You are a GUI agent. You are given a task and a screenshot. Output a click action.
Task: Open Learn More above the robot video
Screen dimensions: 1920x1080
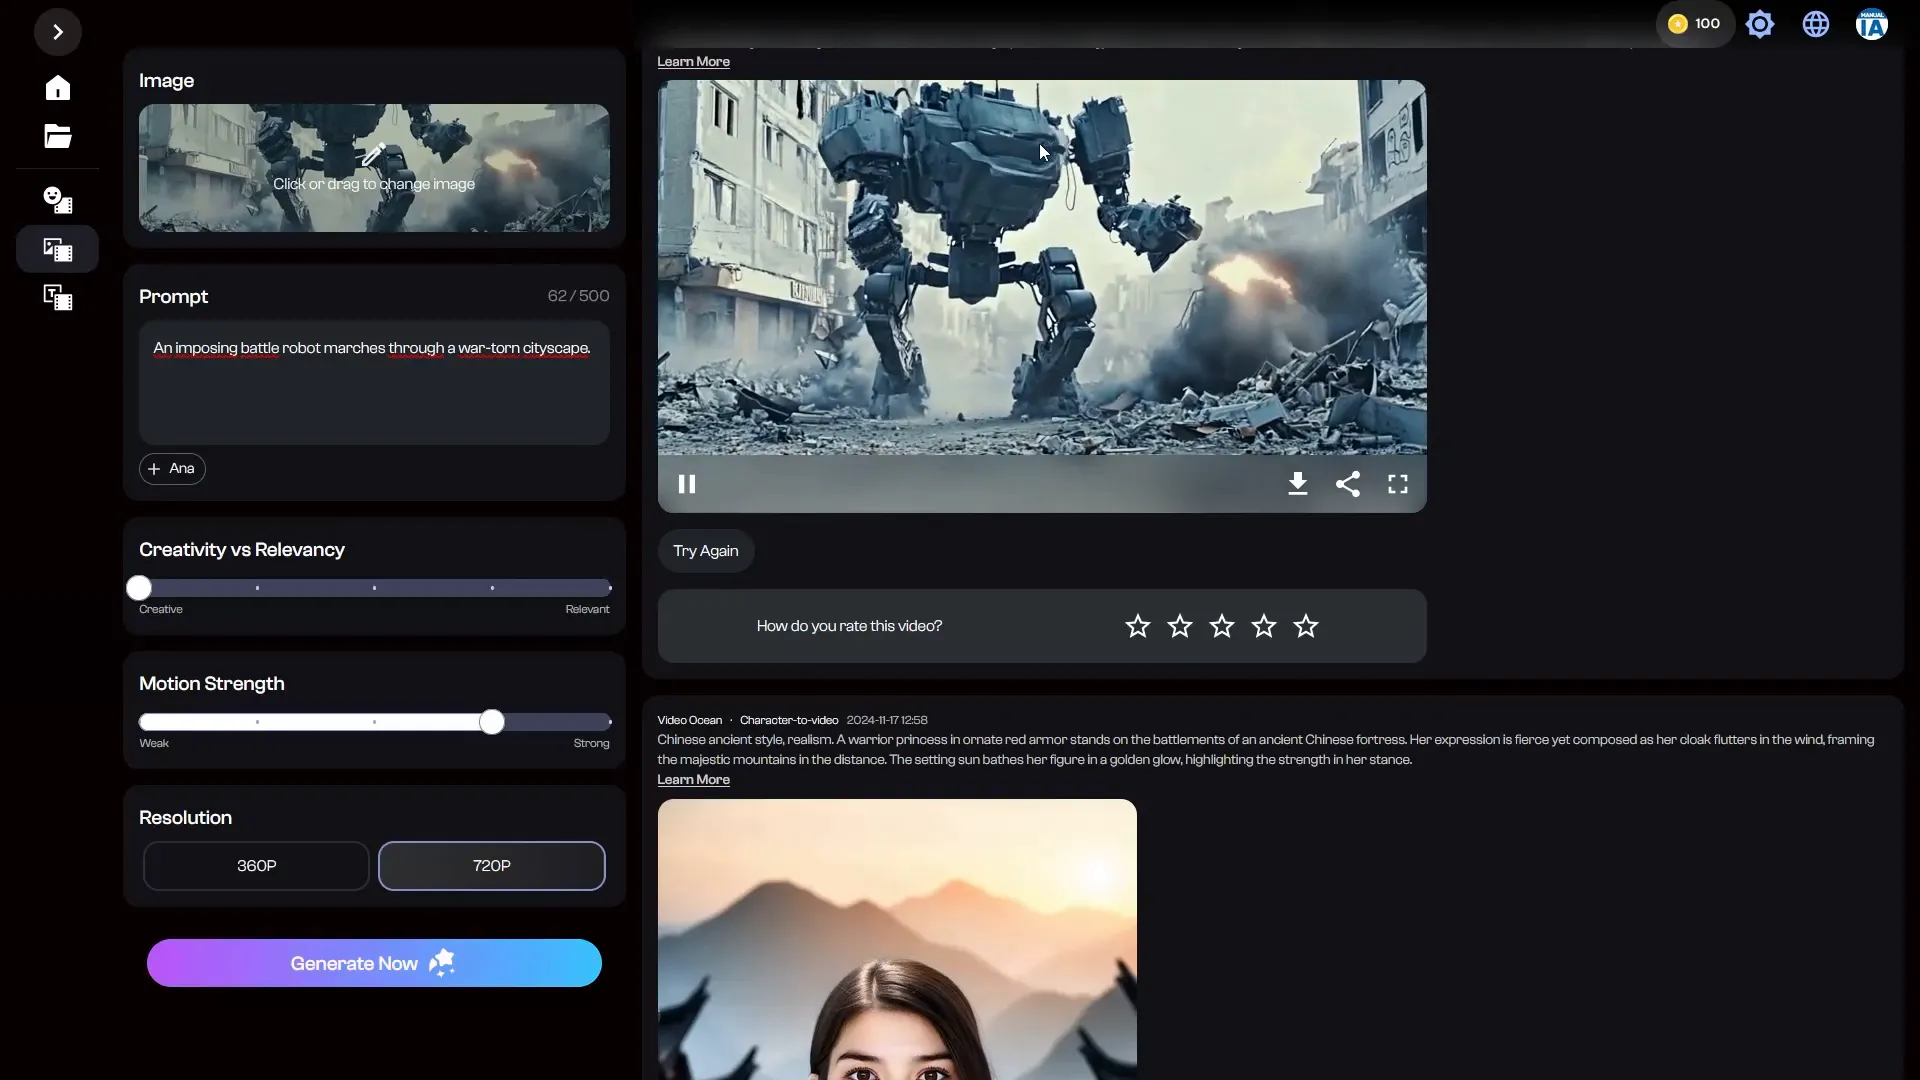(x=693, y=62)
